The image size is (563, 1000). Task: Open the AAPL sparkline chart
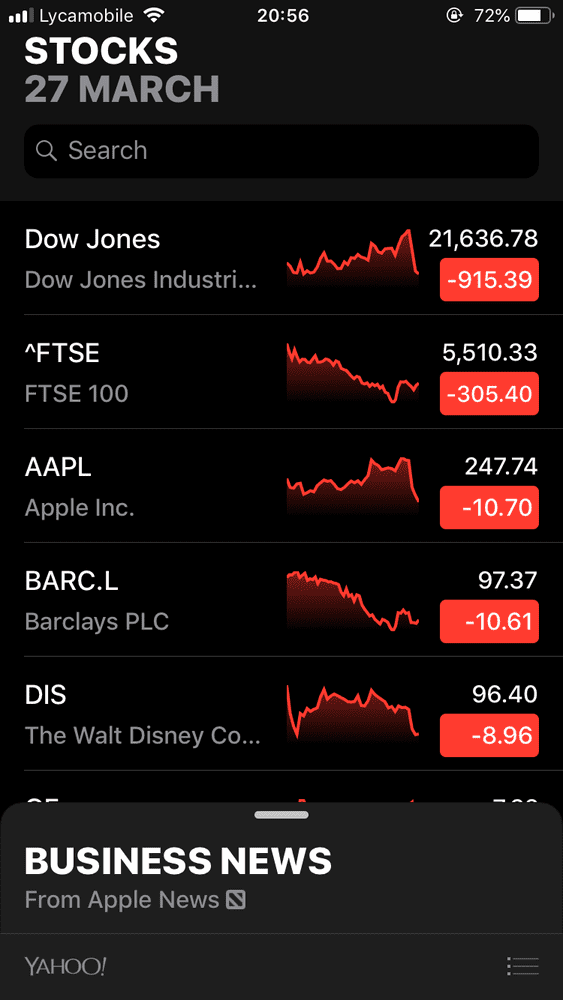pos(353,485)
